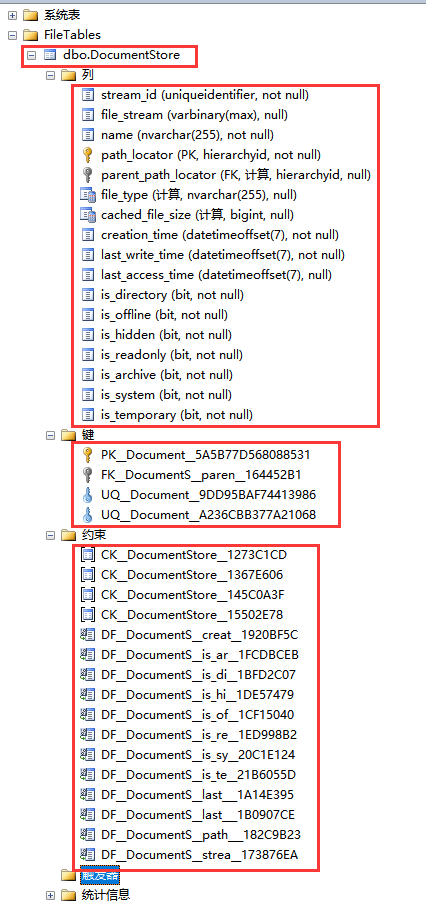Click the gray key icon of FK__DocumentS__paren__164452B1
Screen dimensions: 426x909
pos(88,475)
